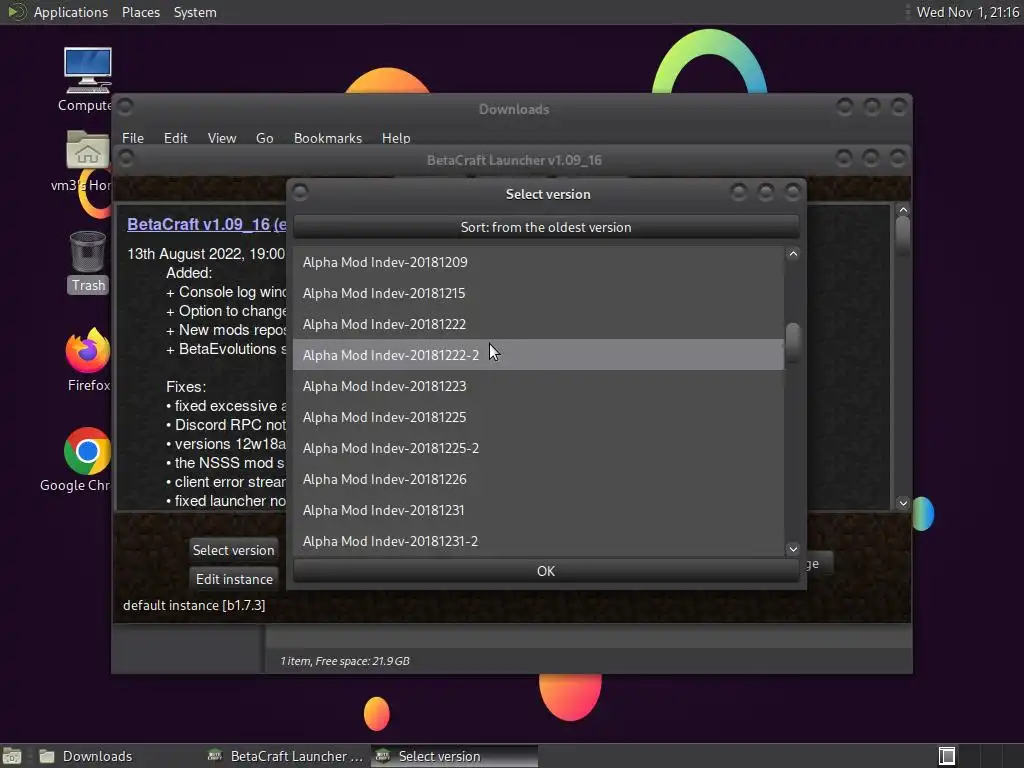Open the Places menu
The height and width of the screenshot is (768, 1024).
(140, 12)
